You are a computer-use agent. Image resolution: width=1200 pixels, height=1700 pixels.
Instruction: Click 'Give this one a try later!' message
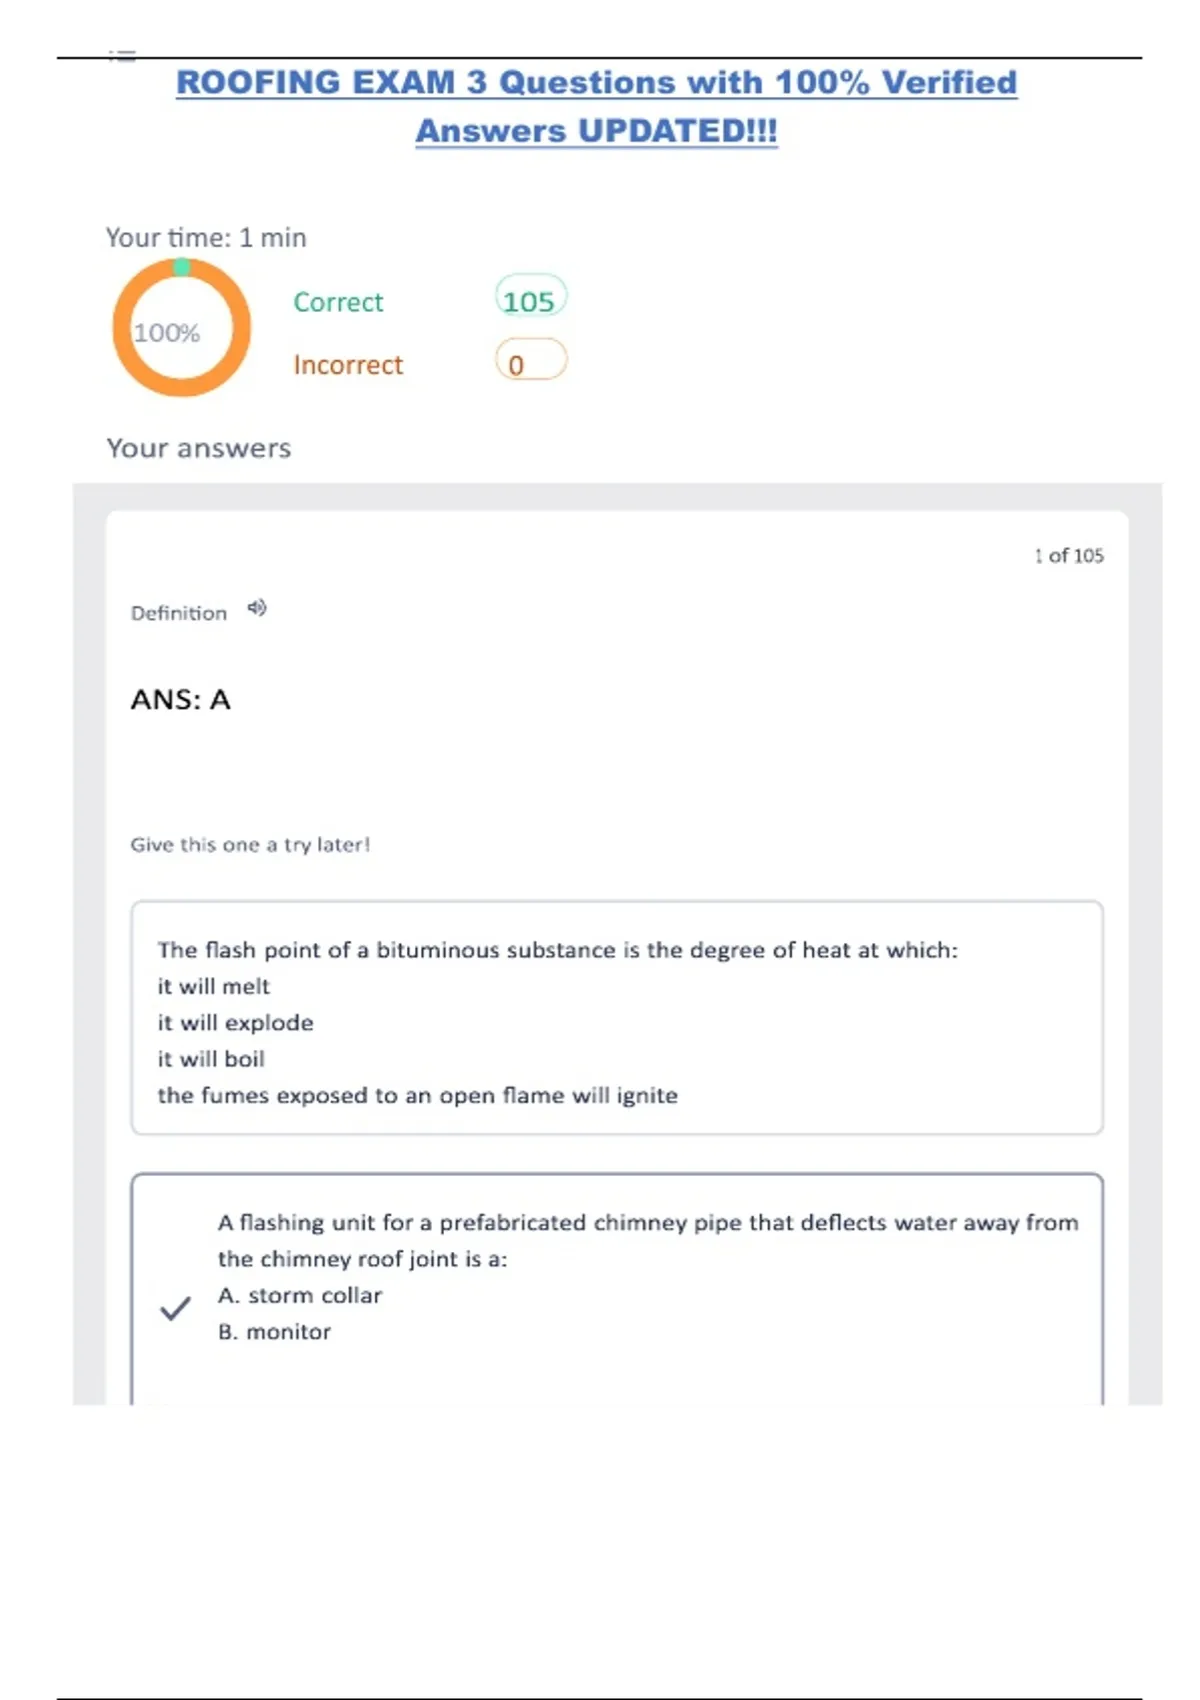[250, 845]
